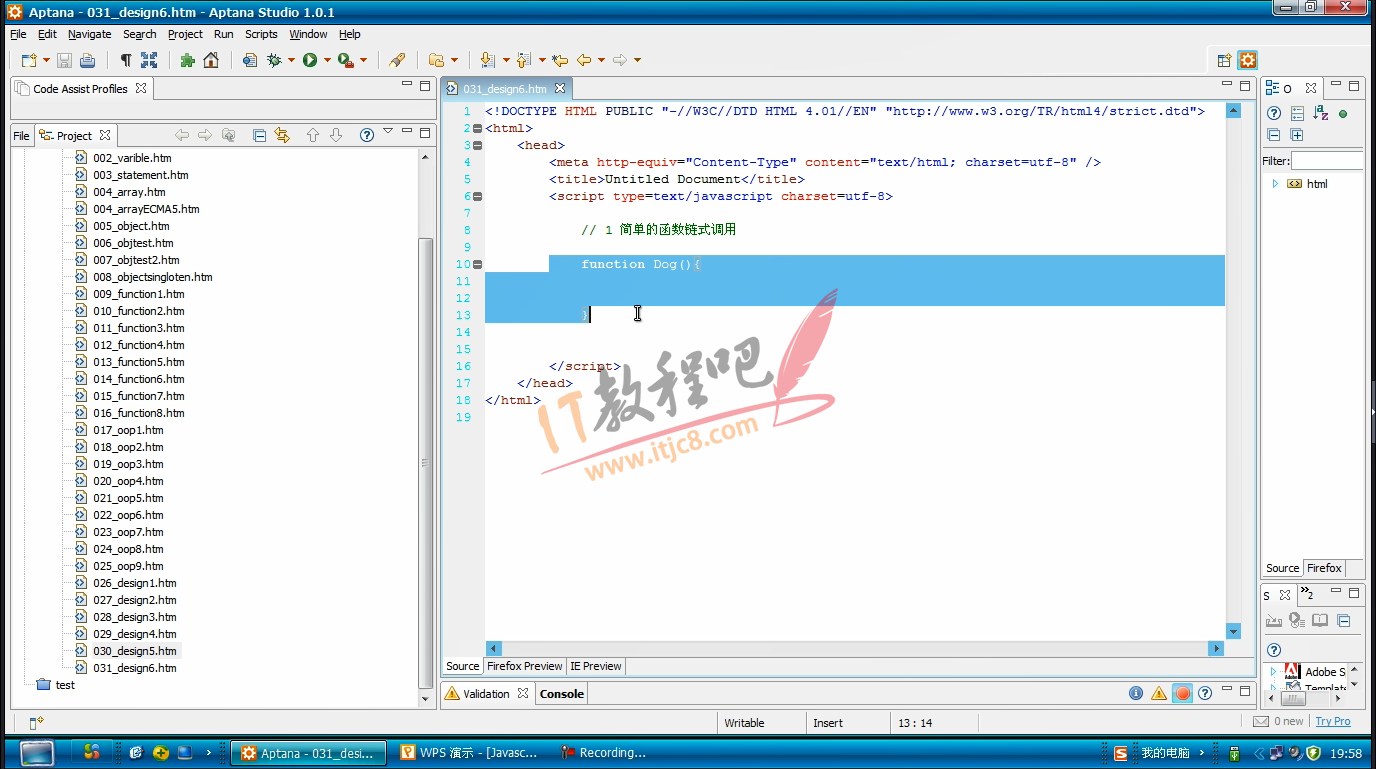Open the Navigate menu

(89, 34)
